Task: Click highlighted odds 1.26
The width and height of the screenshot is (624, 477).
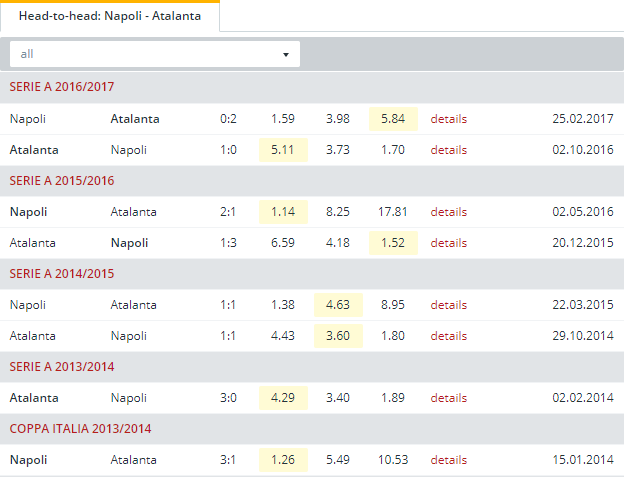Action: [x=283, y=460]
